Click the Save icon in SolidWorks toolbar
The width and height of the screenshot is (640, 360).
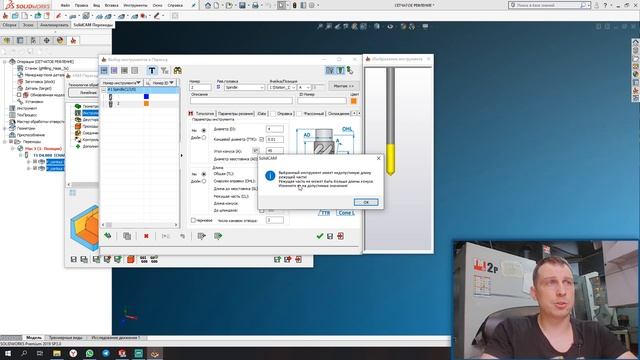(x=242, y=5)
